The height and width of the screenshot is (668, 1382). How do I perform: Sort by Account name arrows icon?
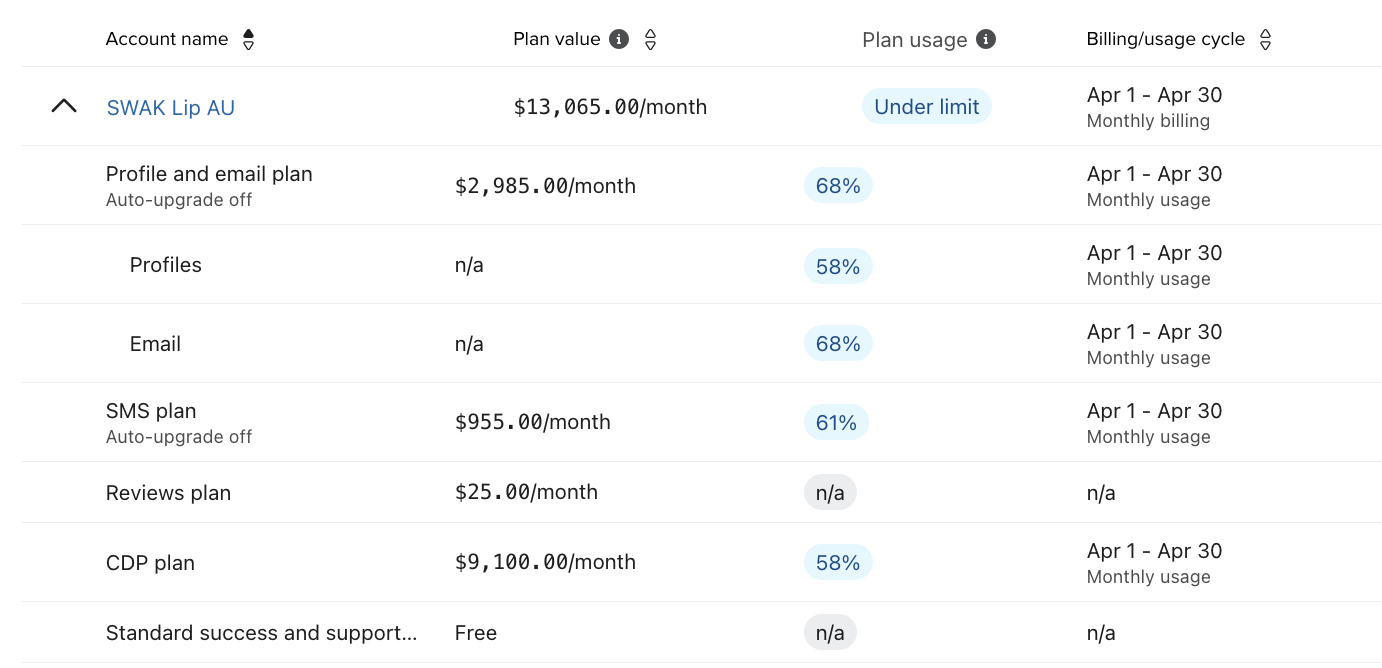click(249, 40)
